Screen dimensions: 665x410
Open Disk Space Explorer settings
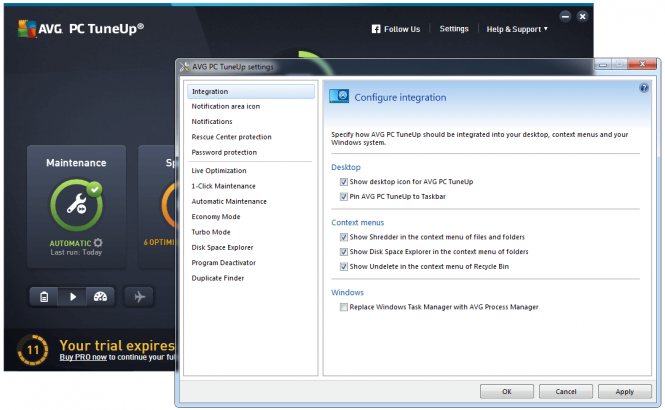coord(222,247)
